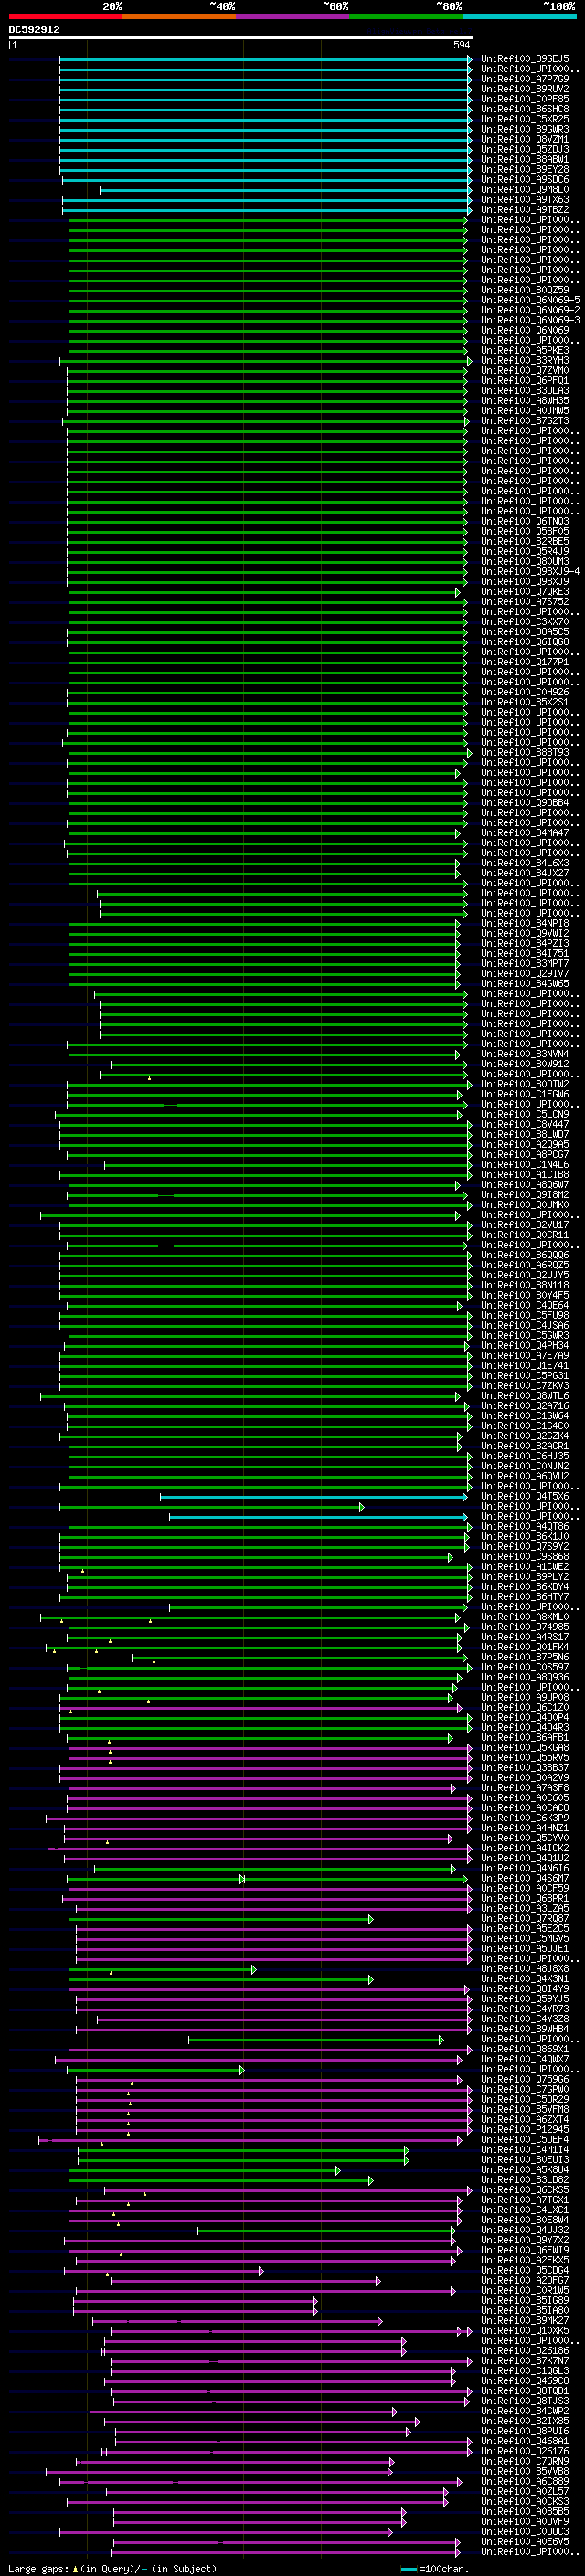This screenshot has width=585, height=2576.
Task: Click label UniRef100_C4QE64
Action: point(524,1305)
